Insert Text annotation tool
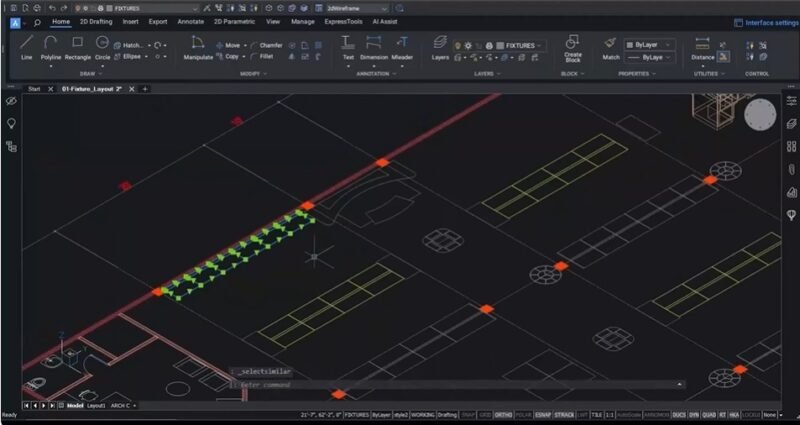This screenshot has height=425, width=800. coord(348,48)
